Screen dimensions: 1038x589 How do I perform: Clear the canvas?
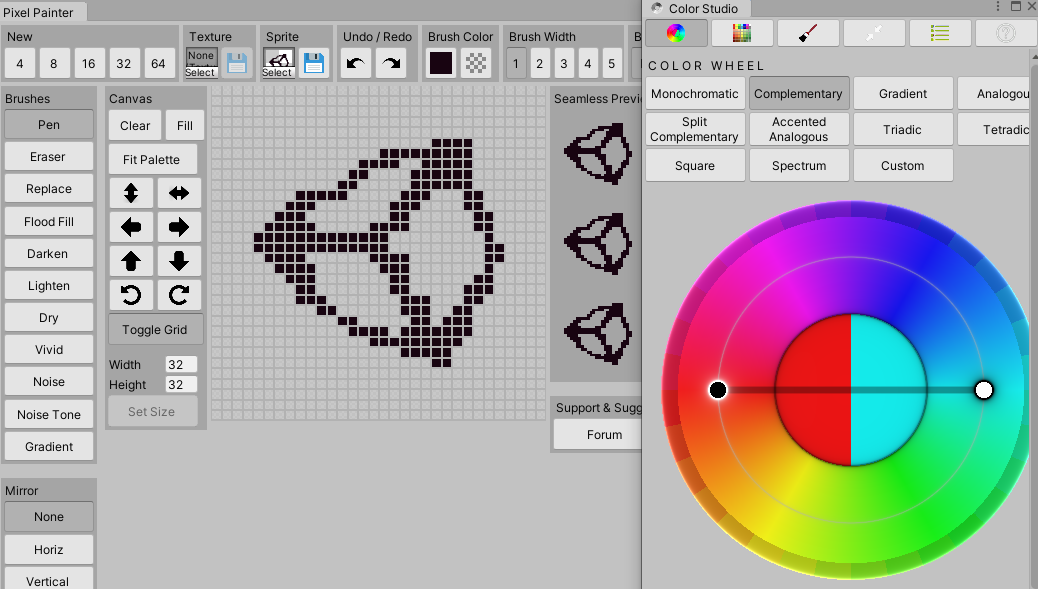pyautogui.click(x=135, y=125)
